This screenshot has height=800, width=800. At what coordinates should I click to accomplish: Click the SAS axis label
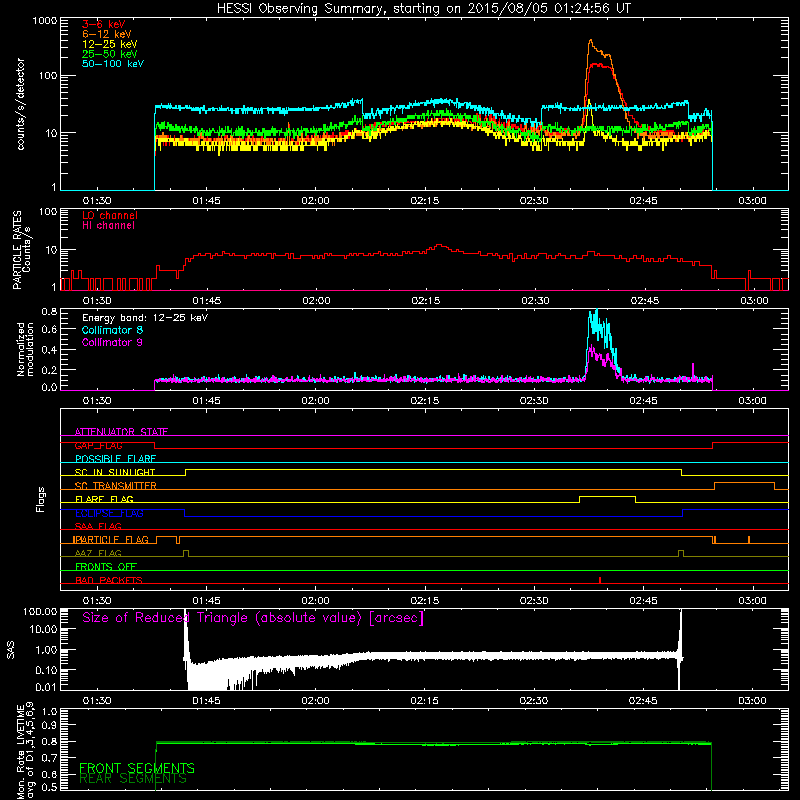(x=10, y=650)
